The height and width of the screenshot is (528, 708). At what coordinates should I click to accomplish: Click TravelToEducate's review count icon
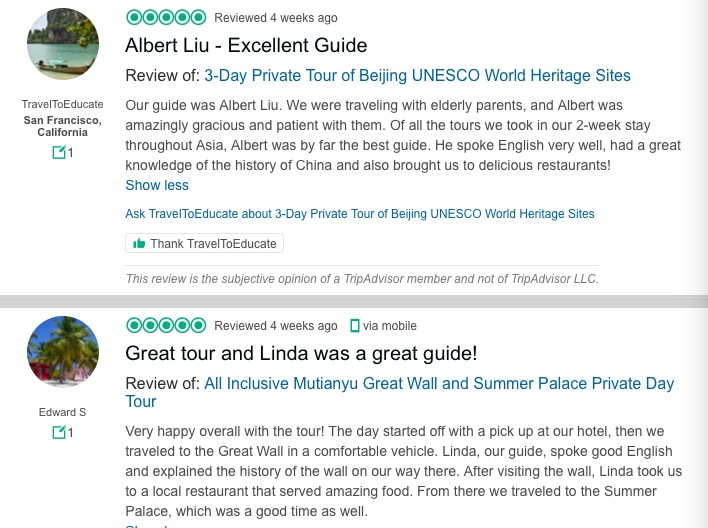[59, 153]
